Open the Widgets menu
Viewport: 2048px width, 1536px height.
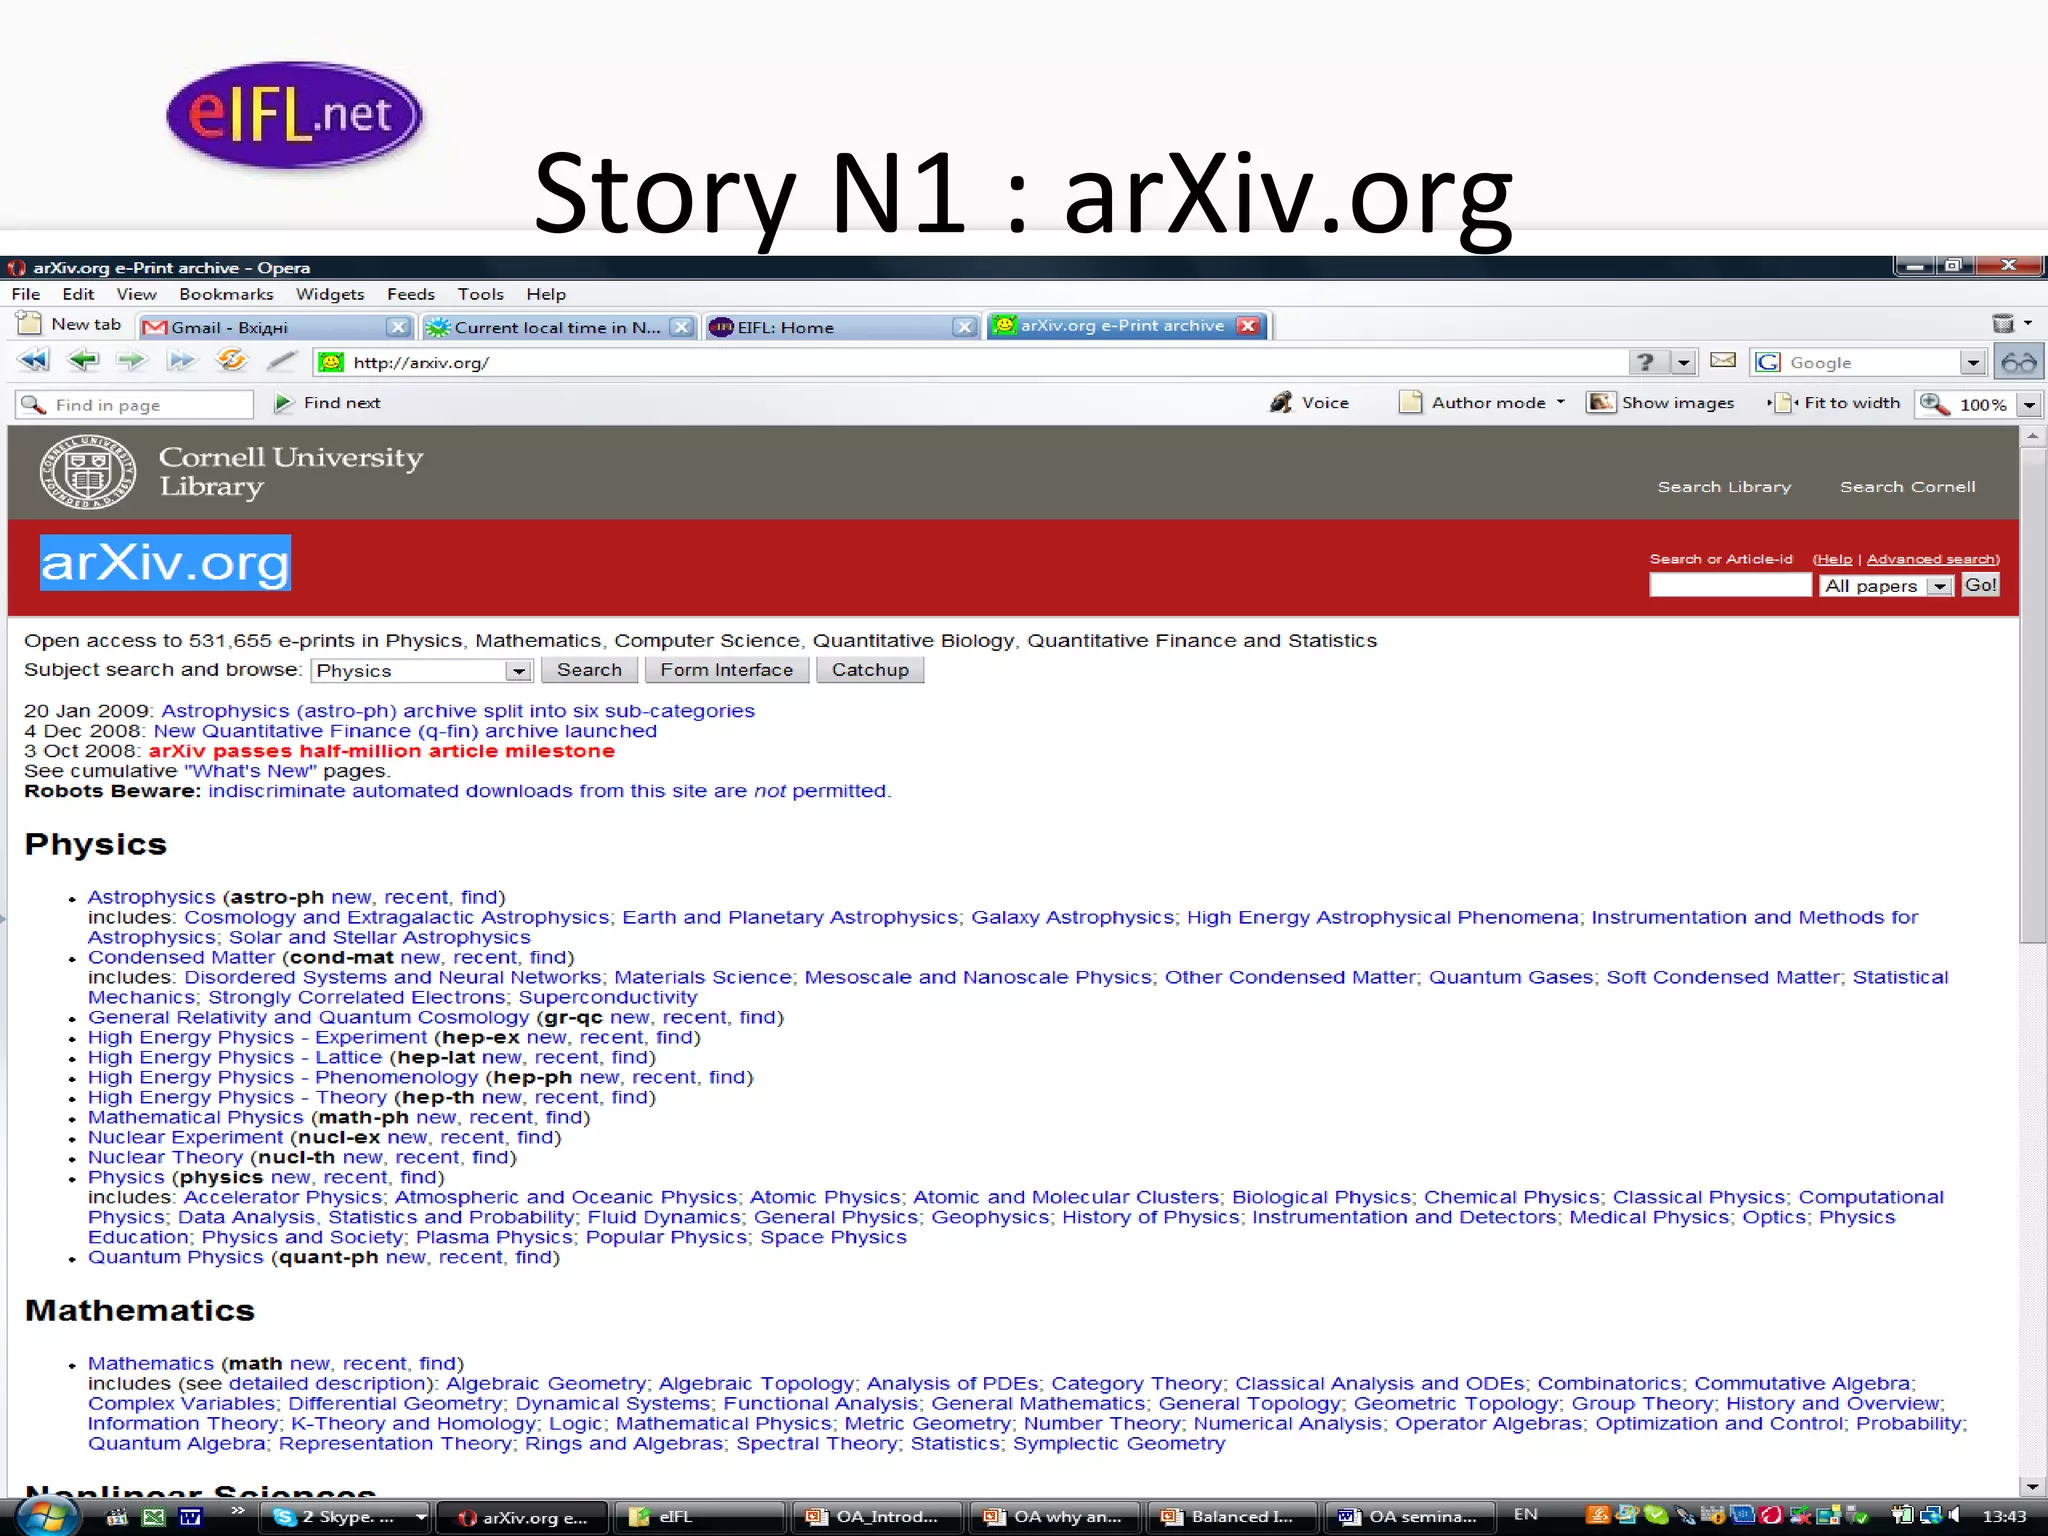(x=330, y=294)
